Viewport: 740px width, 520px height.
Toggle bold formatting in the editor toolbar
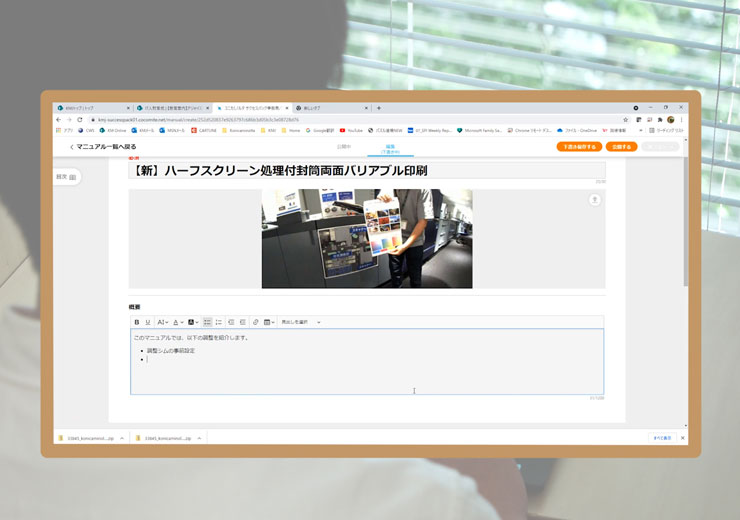click(x=137, y=322)
